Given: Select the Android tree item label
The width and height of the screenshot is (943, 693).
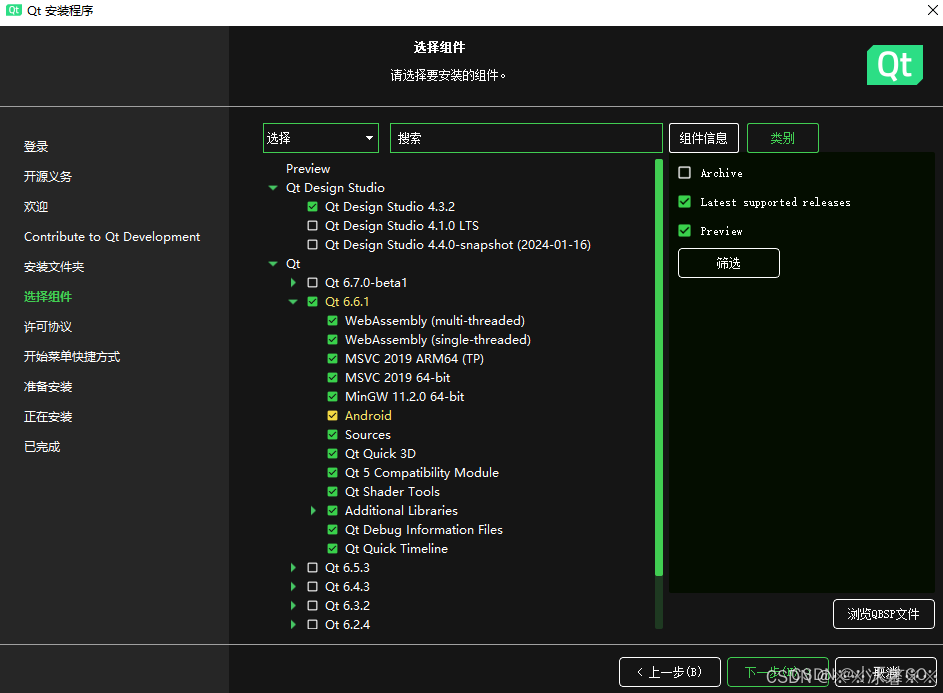Looking at the screenshot, I should [368, 416].
